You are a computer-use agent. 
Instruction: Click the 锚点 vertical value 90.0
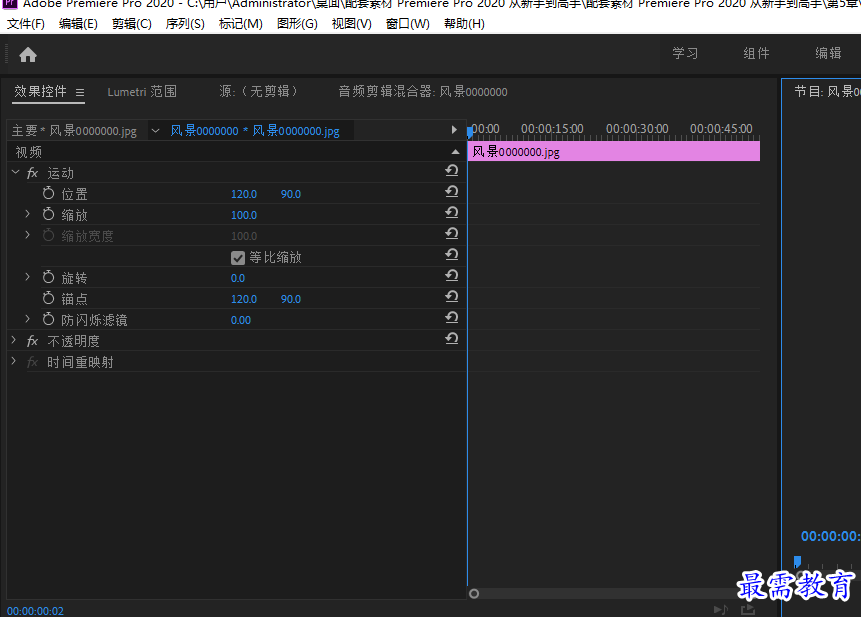click(290, 299)
